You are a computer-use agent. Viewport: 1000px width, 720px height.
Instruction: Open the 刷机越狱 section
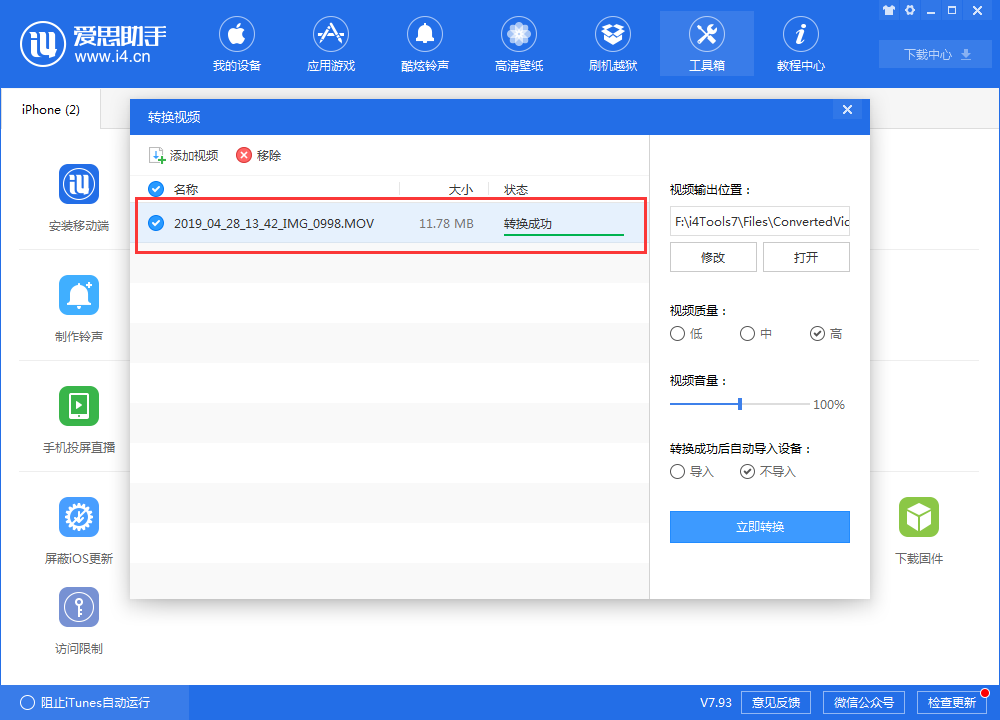tap(612, 44)
